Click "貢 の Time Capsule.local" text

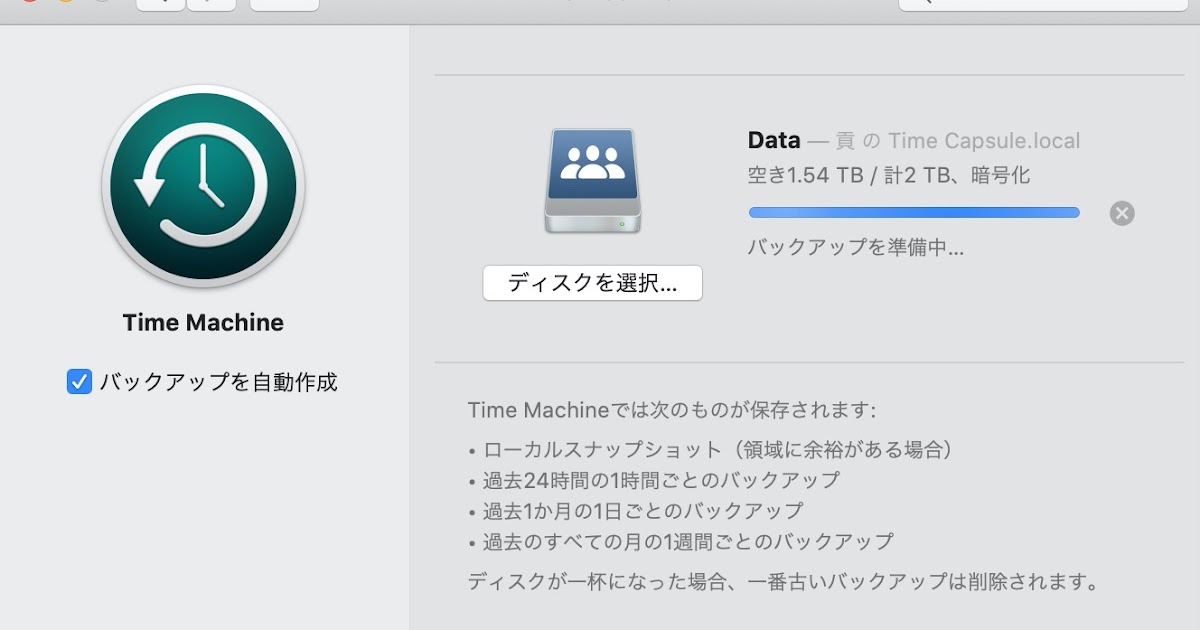tap(958, 141)
